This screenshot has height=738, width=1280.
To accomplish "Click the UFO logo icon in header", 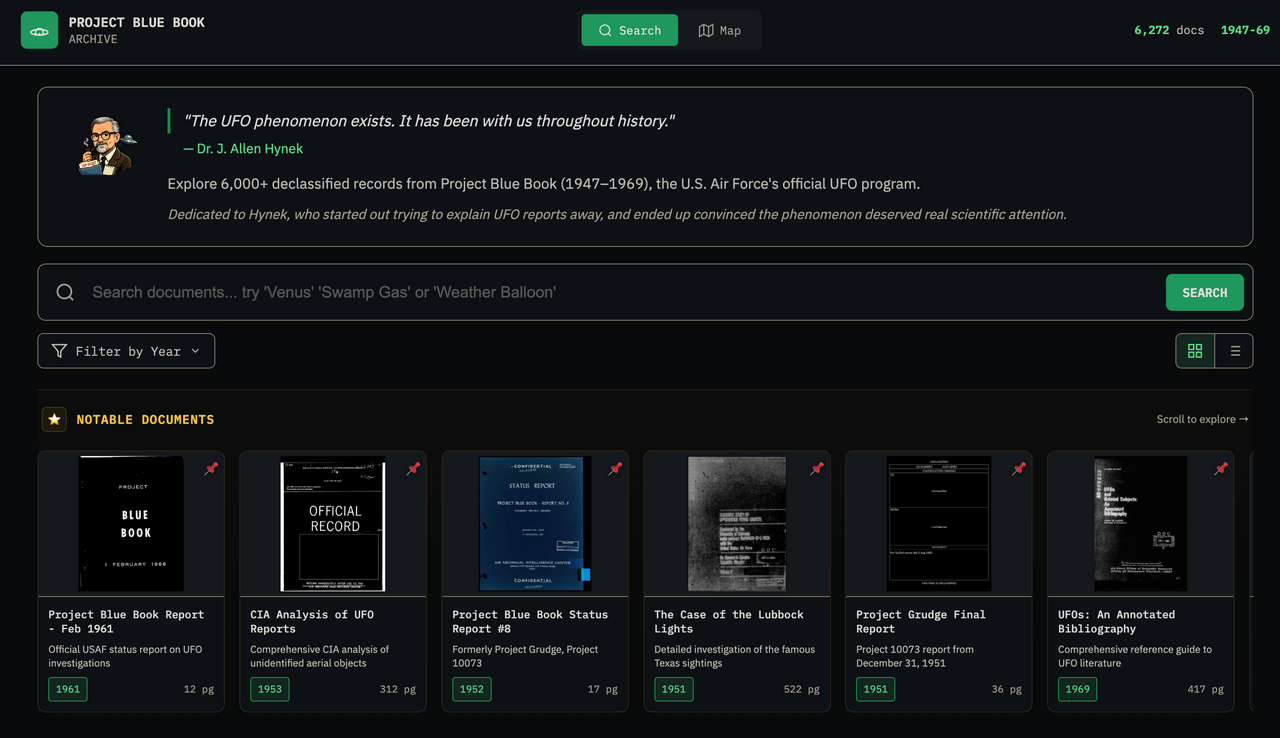I will tap(40, 31).
